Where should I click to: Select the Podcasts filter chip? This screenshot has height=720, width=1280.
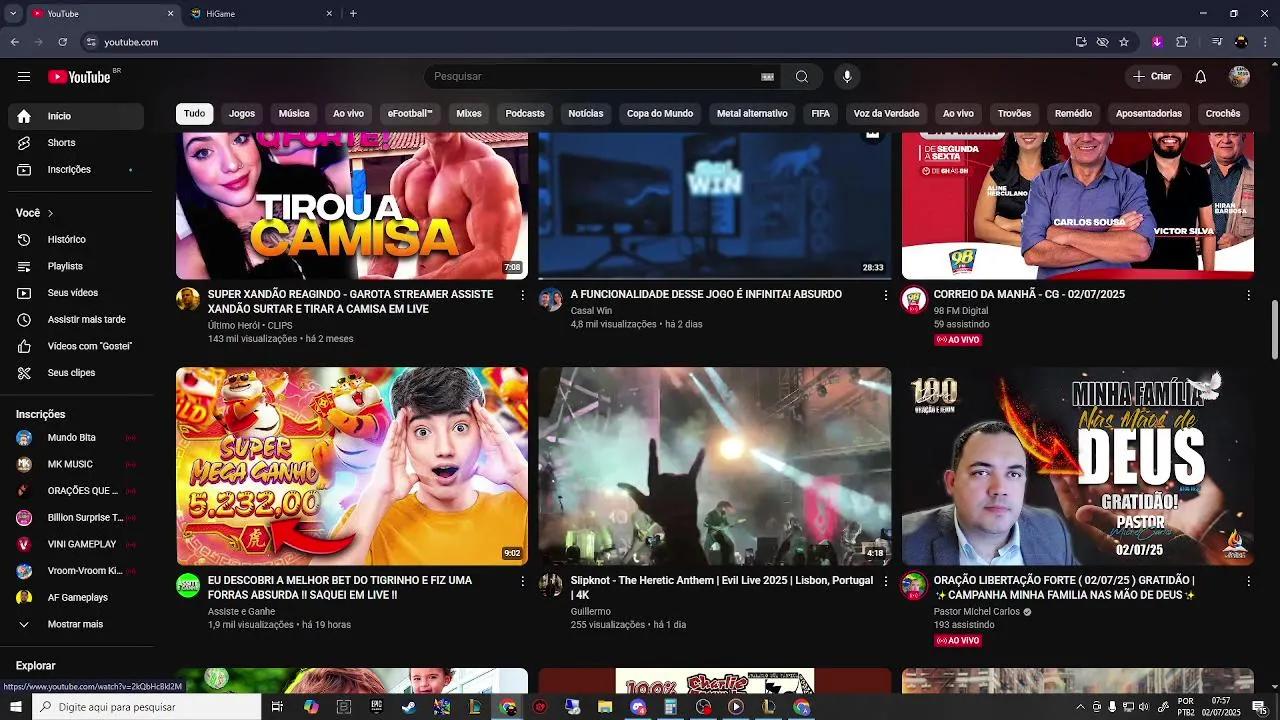coord(525,114)
